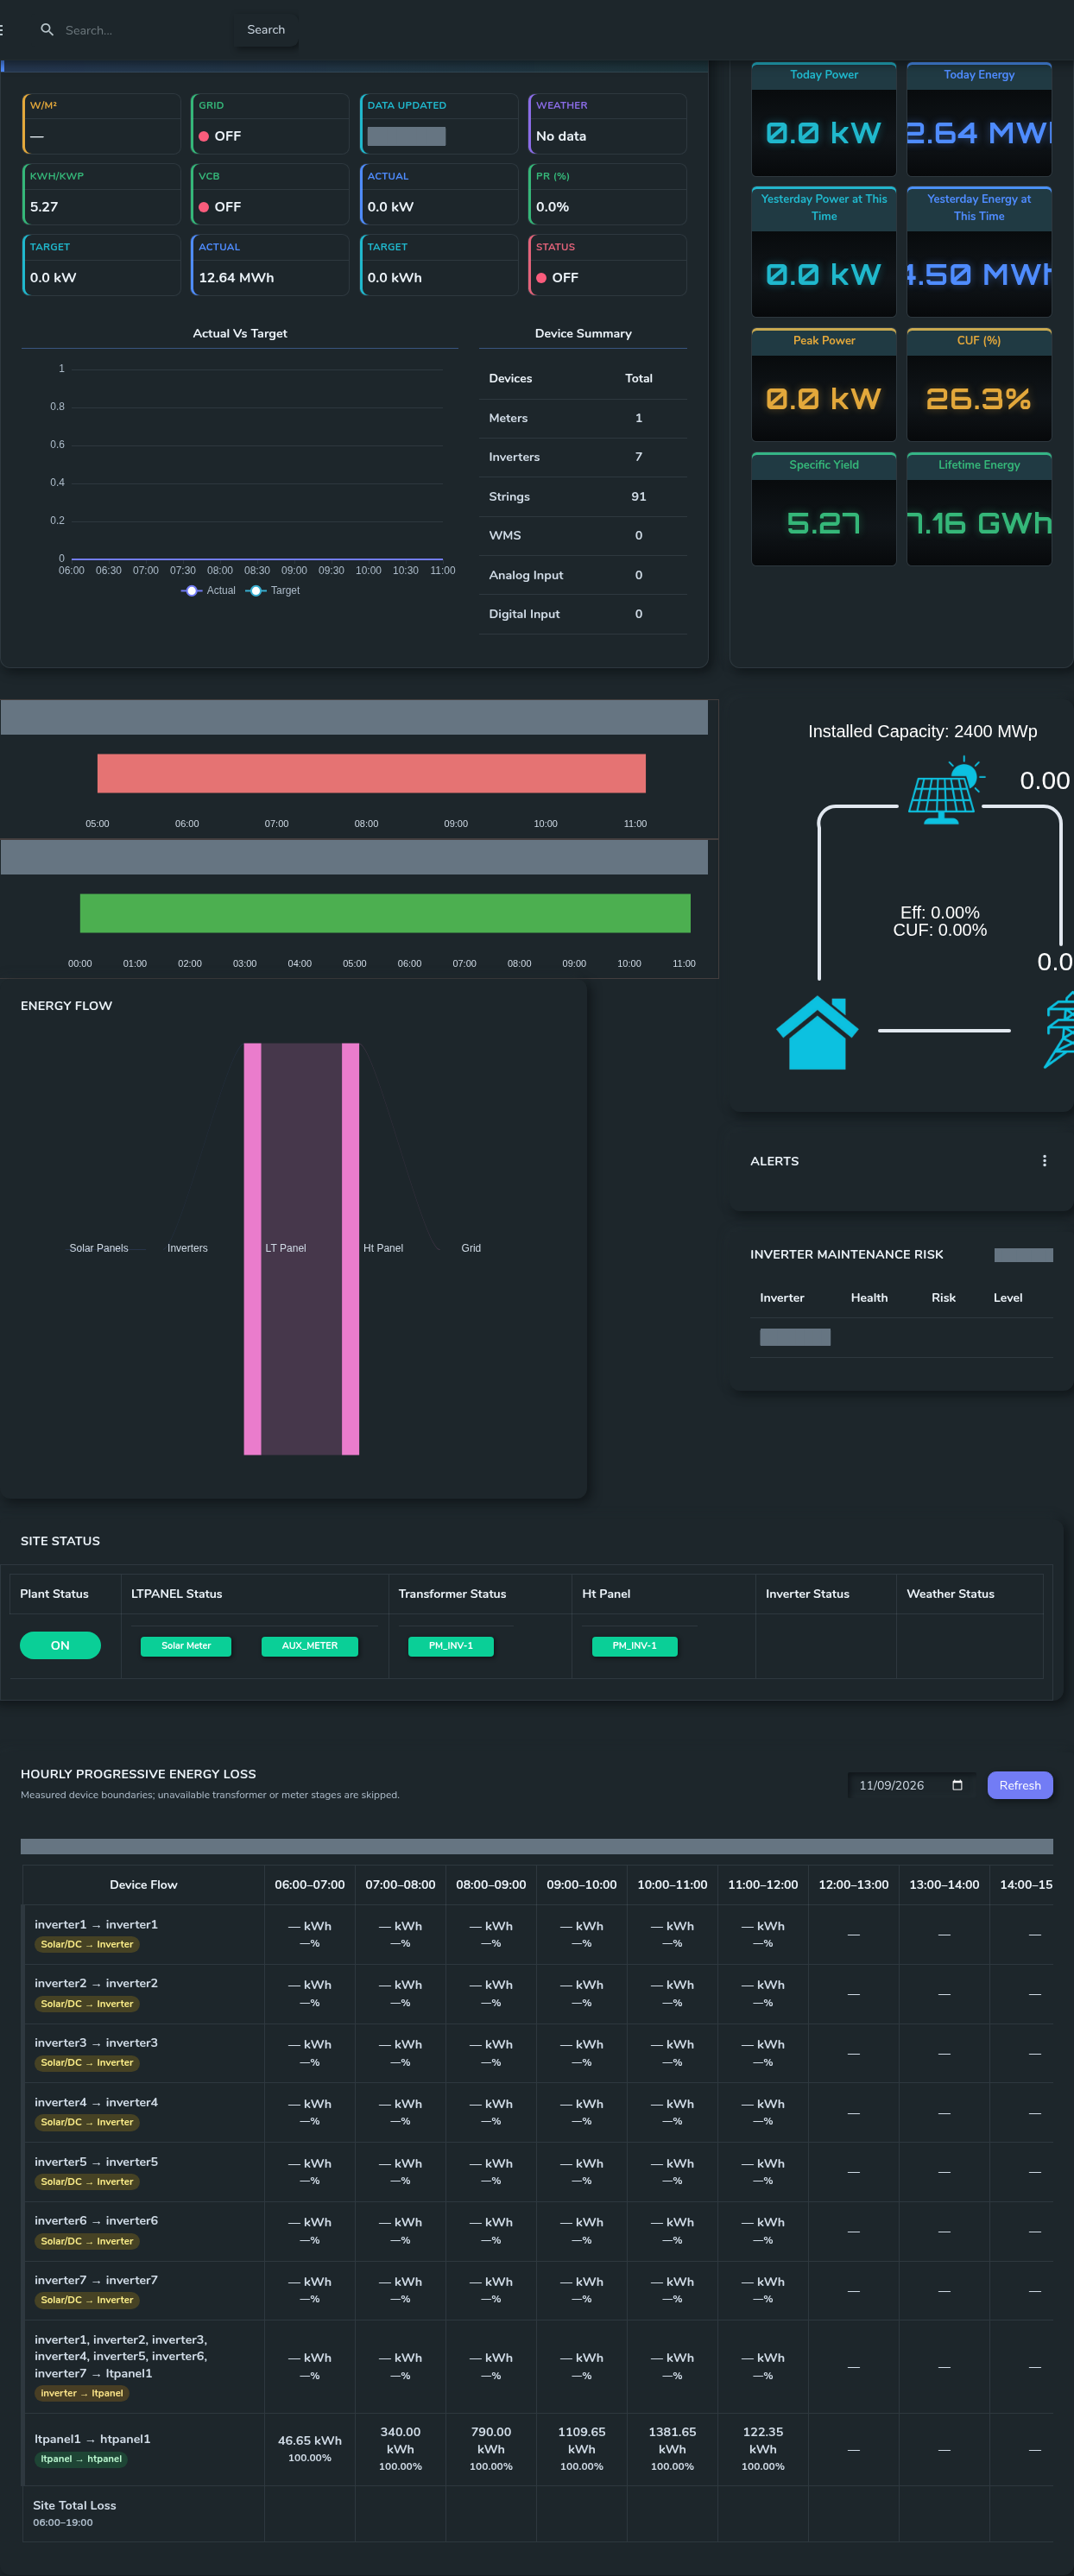Click the green timeline bar
The height and width of the screenshot is (2576, 1074).
coord(385,913)
